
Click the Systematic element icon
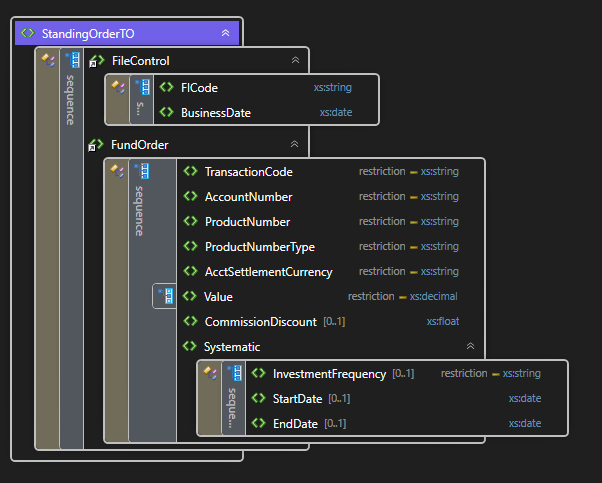coord(190,346)
